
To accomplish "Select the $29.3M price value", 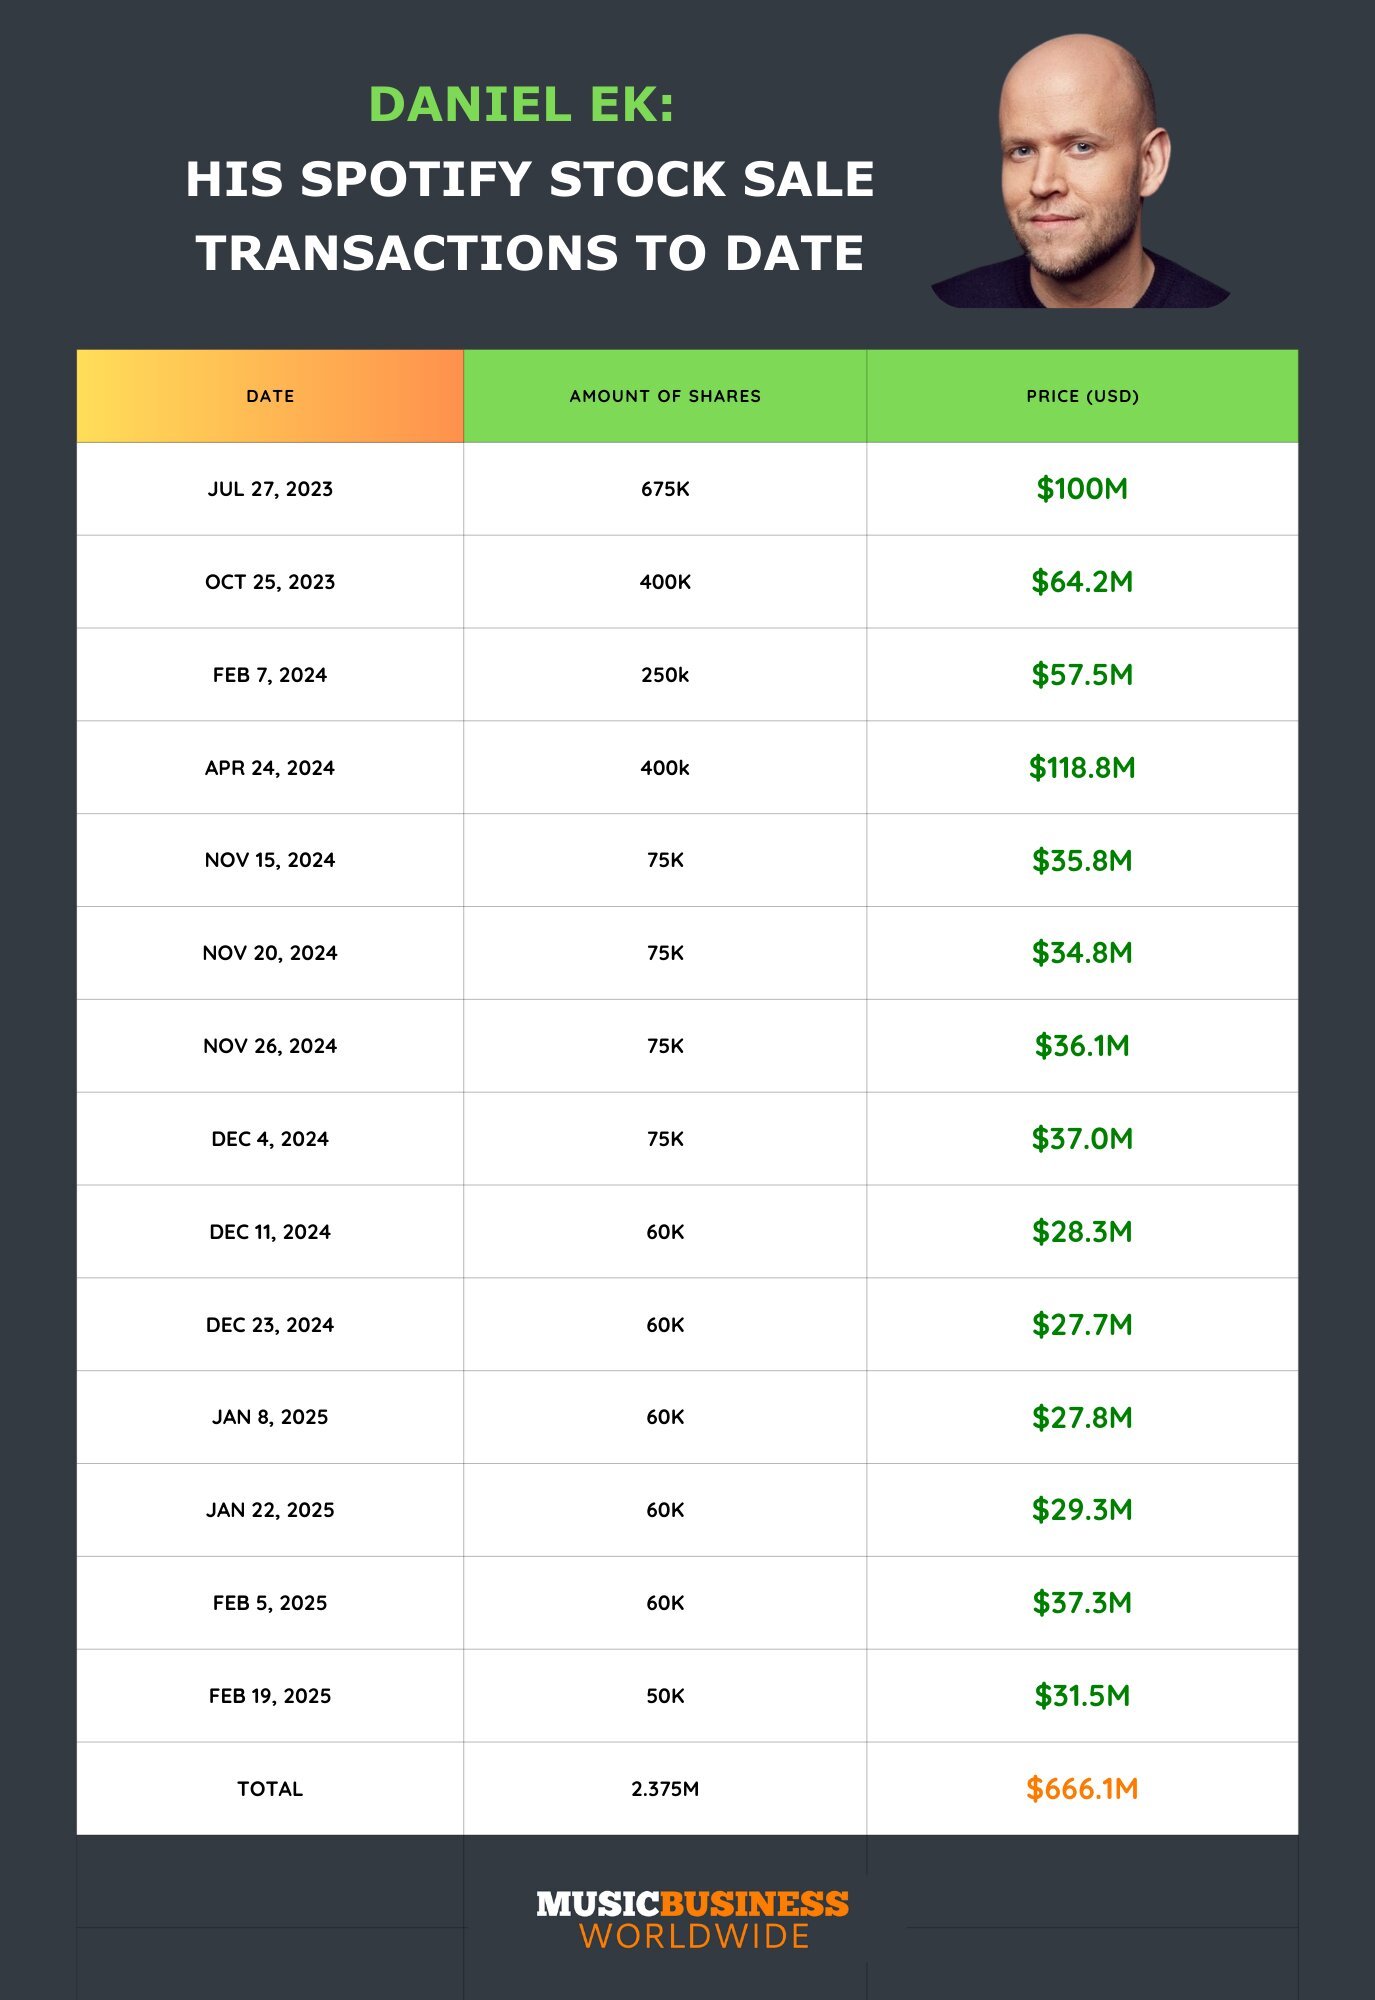I will click(x=1082, y=1510).
